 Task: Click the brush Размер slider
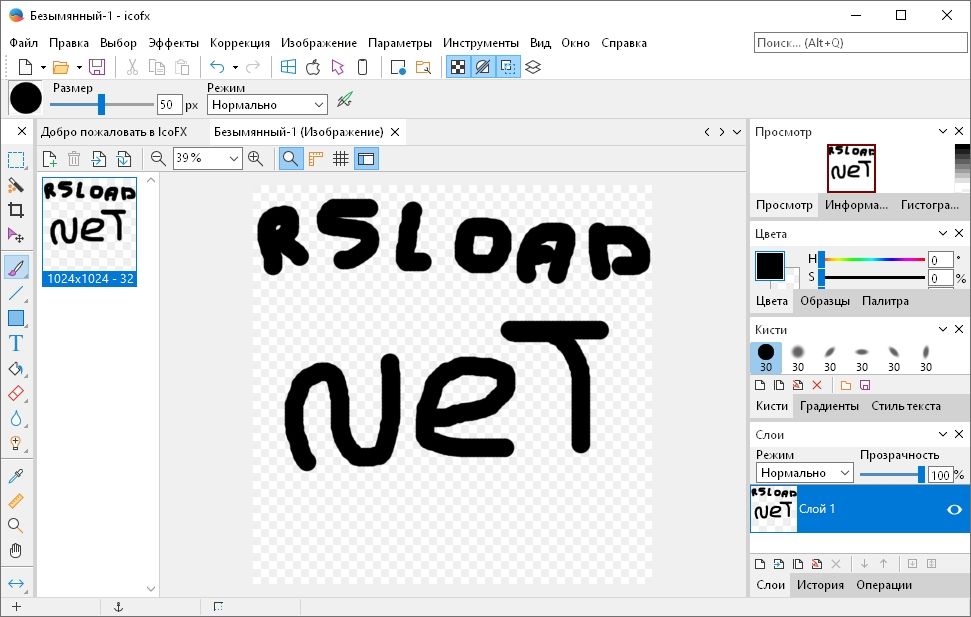[102, 104]
